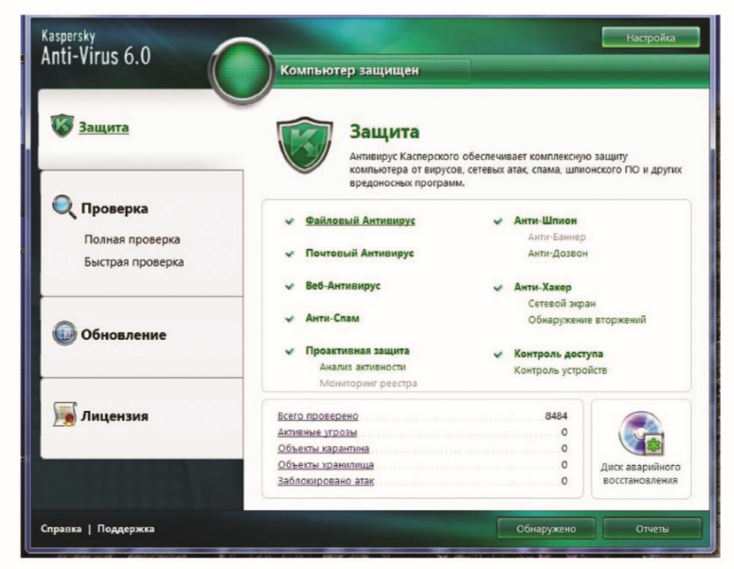Viewport: 734px width, 569px height.
Task: Click the checkmark next to Файловый Антивирус
Action: 290,221
